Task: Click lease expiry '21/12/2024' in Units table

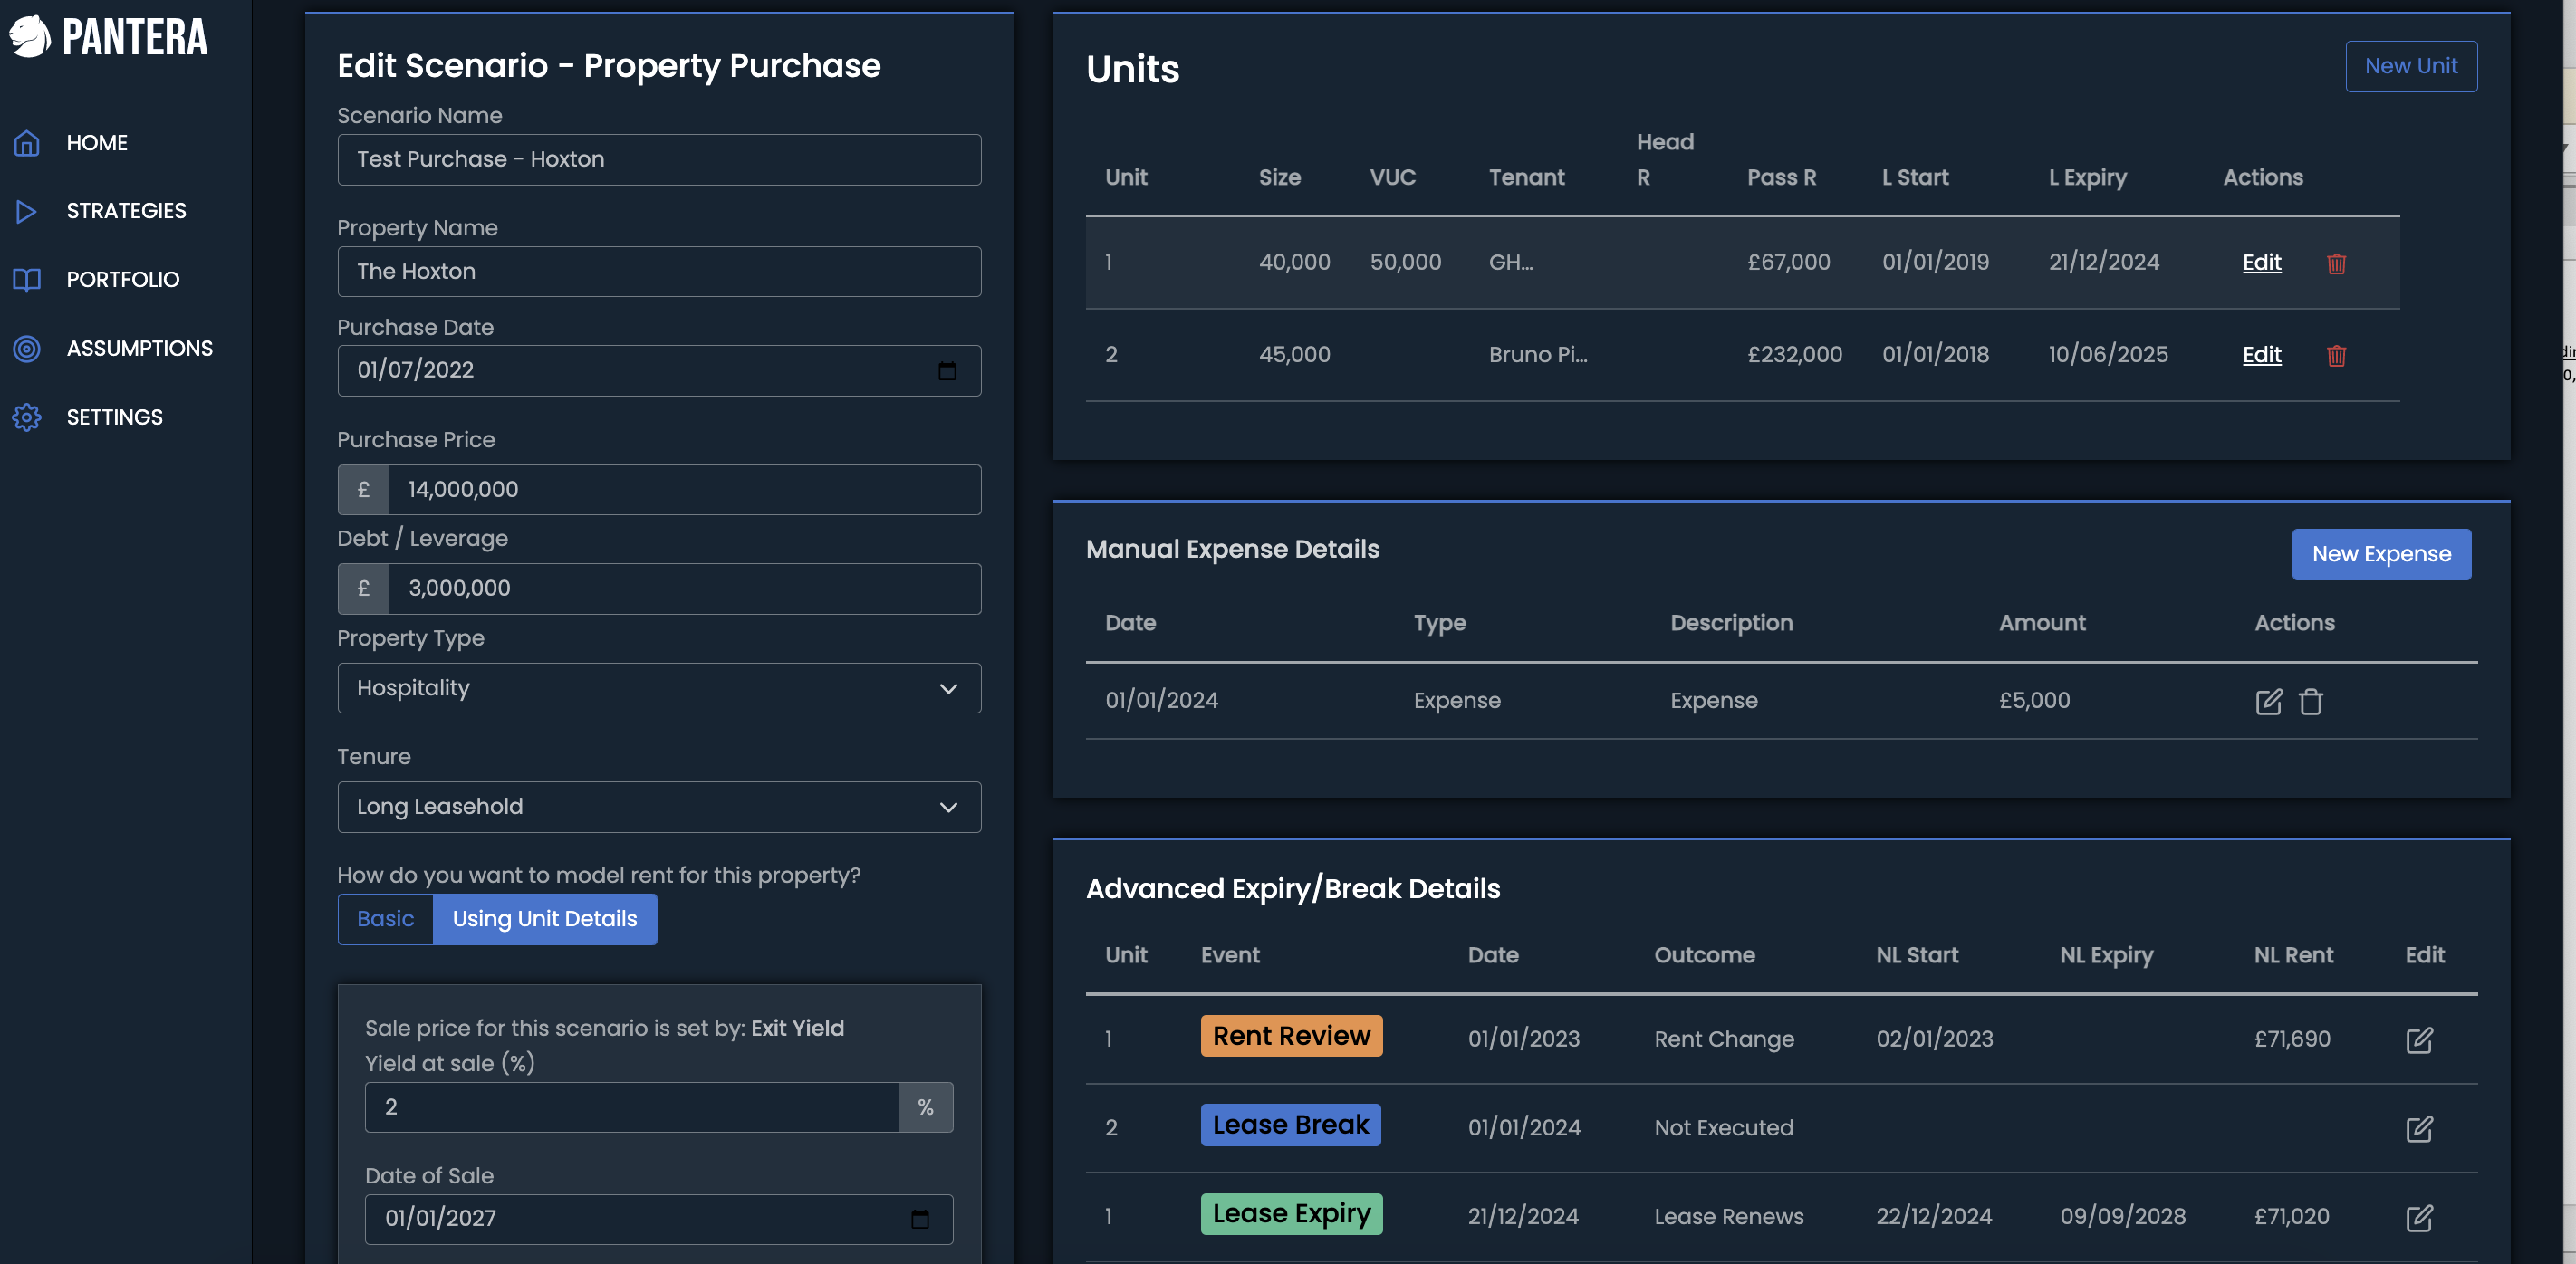Action: click(x=2103, y=262)
